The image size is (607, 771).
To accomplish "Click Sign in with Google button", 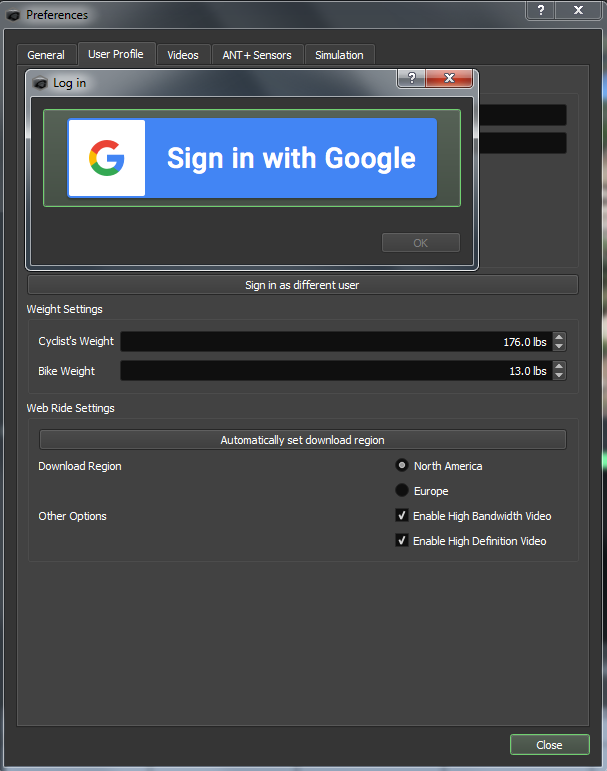I will point(252,158).
